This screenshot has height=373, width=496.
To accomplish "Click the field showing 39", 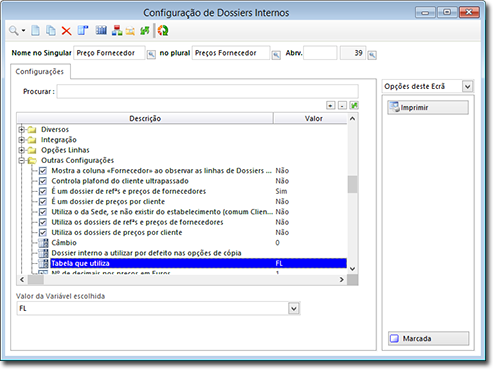I will [x=353, y=53].
